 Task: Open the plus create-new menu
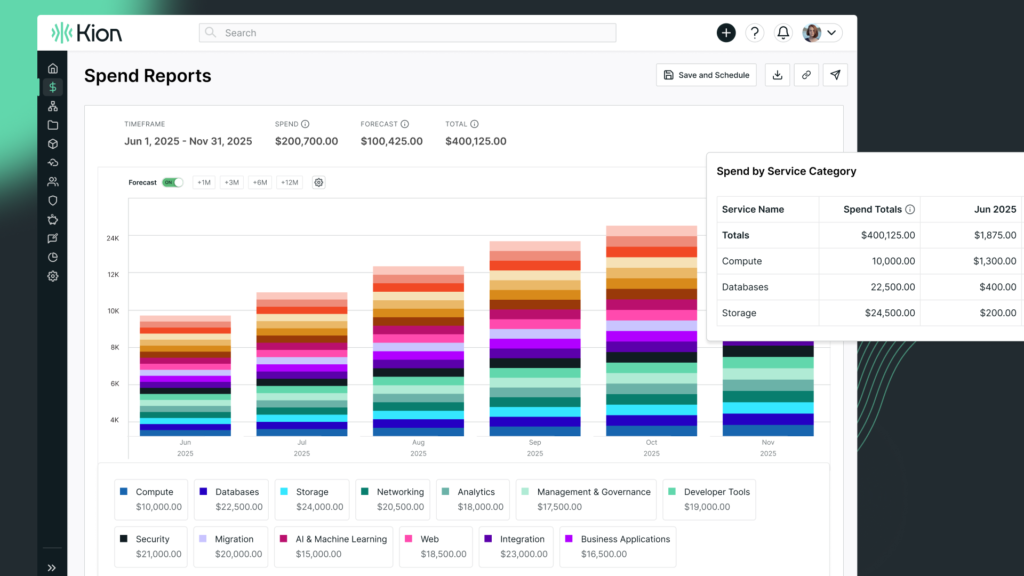click(726, 33)
